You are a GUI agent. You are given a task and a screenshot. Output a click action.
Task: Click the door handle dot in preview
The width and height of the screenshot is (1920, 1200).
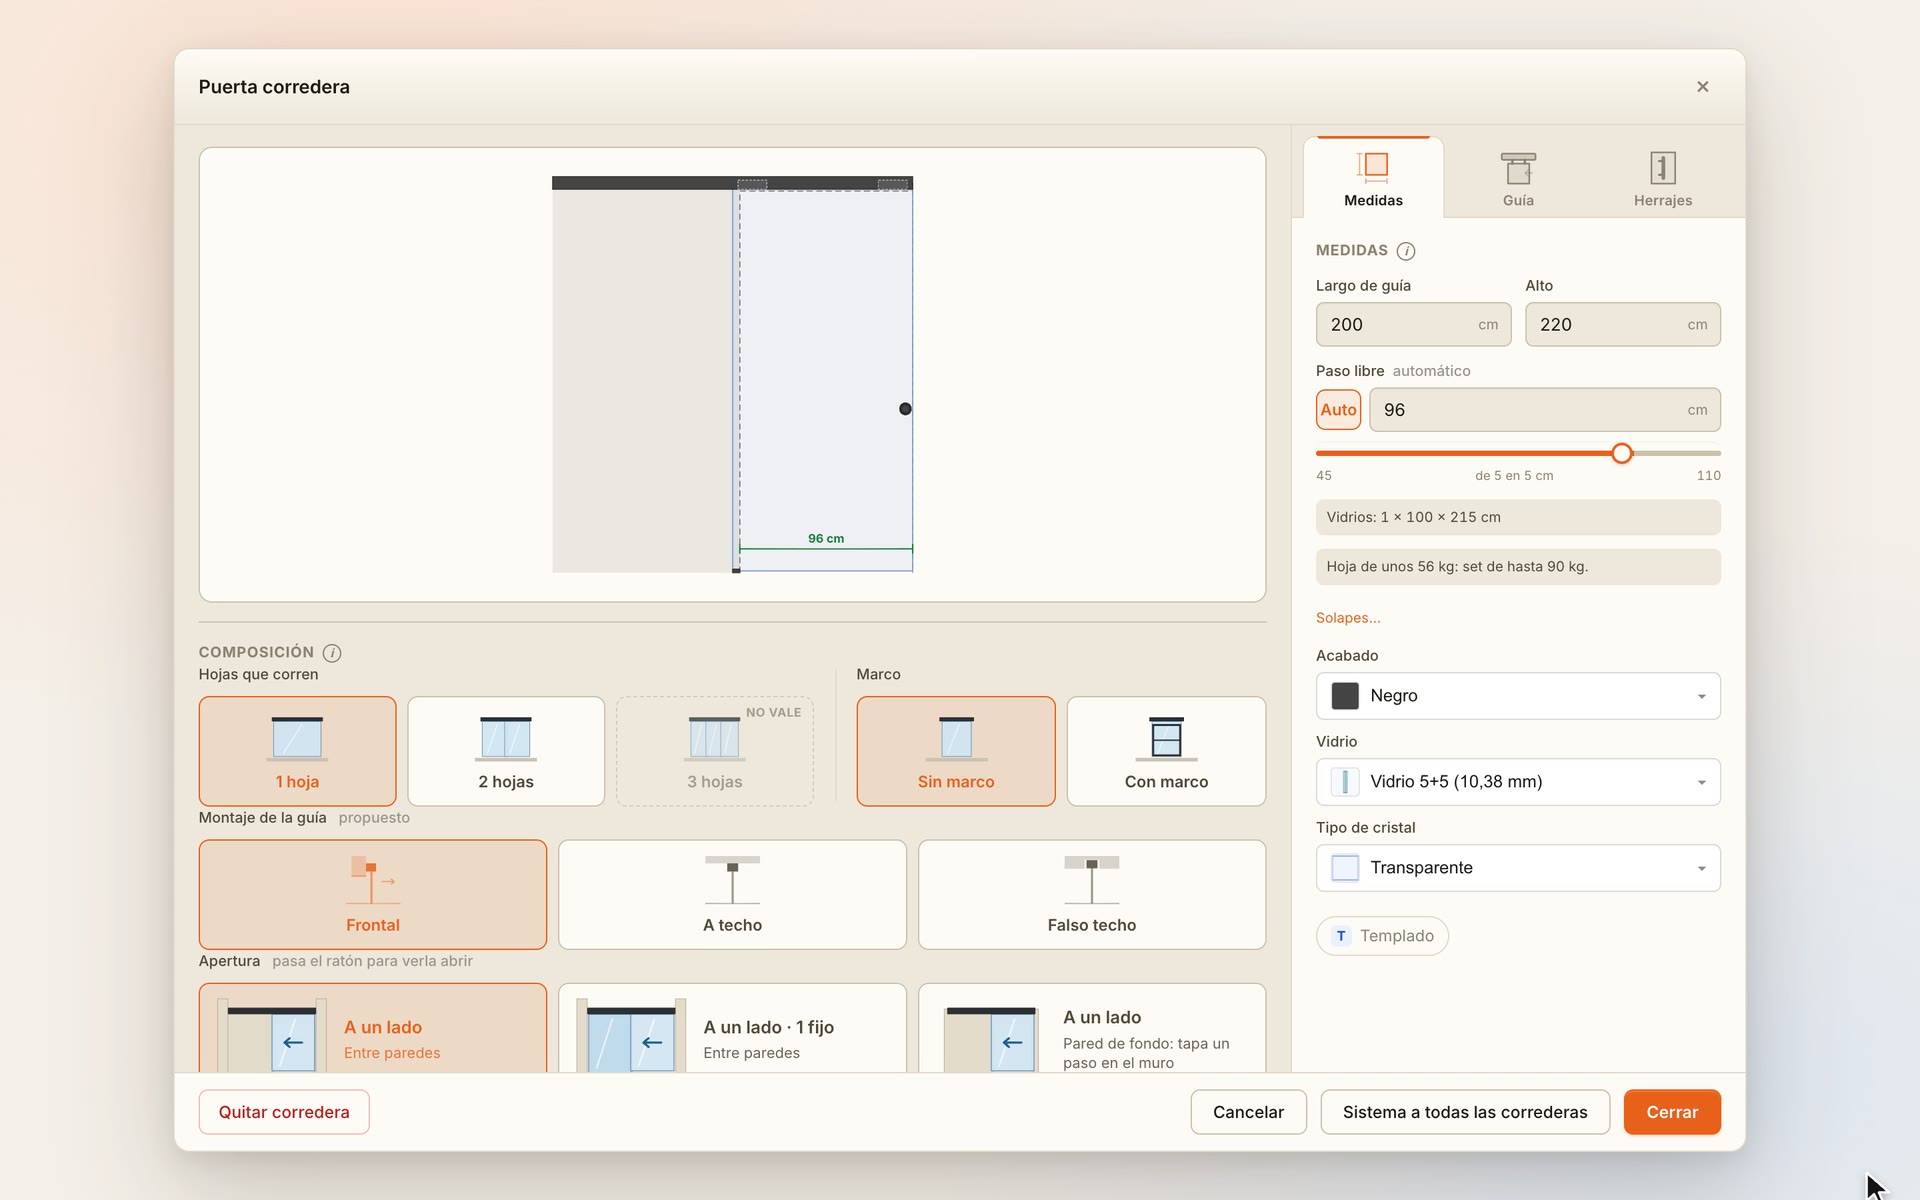905,409
